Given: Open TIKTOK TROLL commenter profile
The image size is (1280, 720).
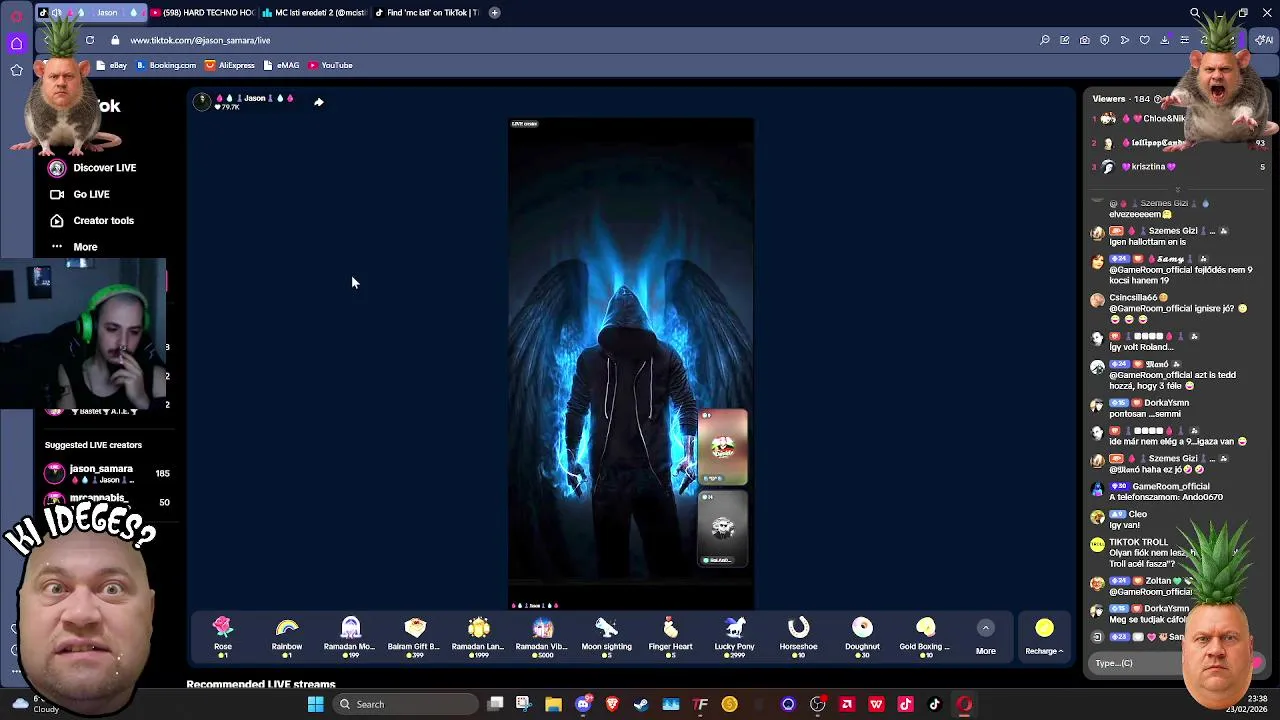Looking at the screenshot, I should pyautogui.click(x=1138, y=542).
